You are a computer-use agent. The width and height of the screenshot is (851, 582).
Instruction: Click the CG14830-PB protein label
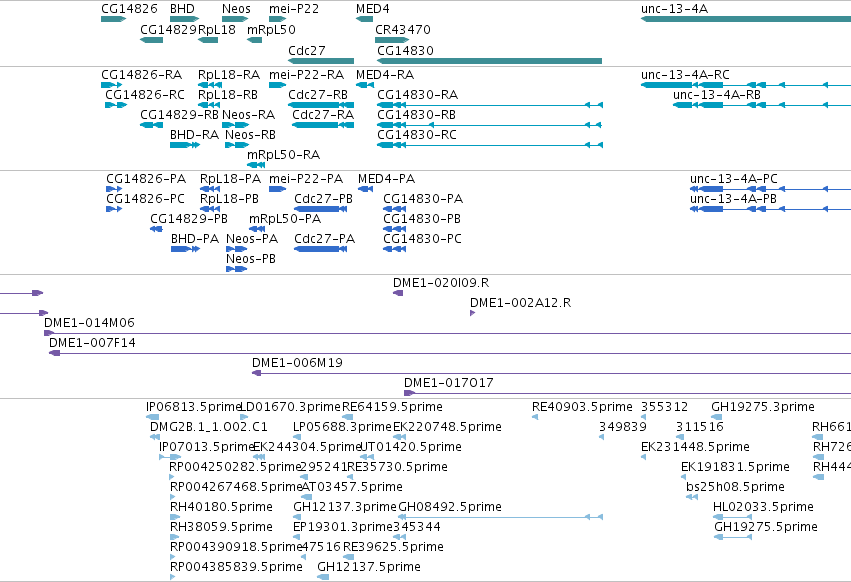pos(422,218)
